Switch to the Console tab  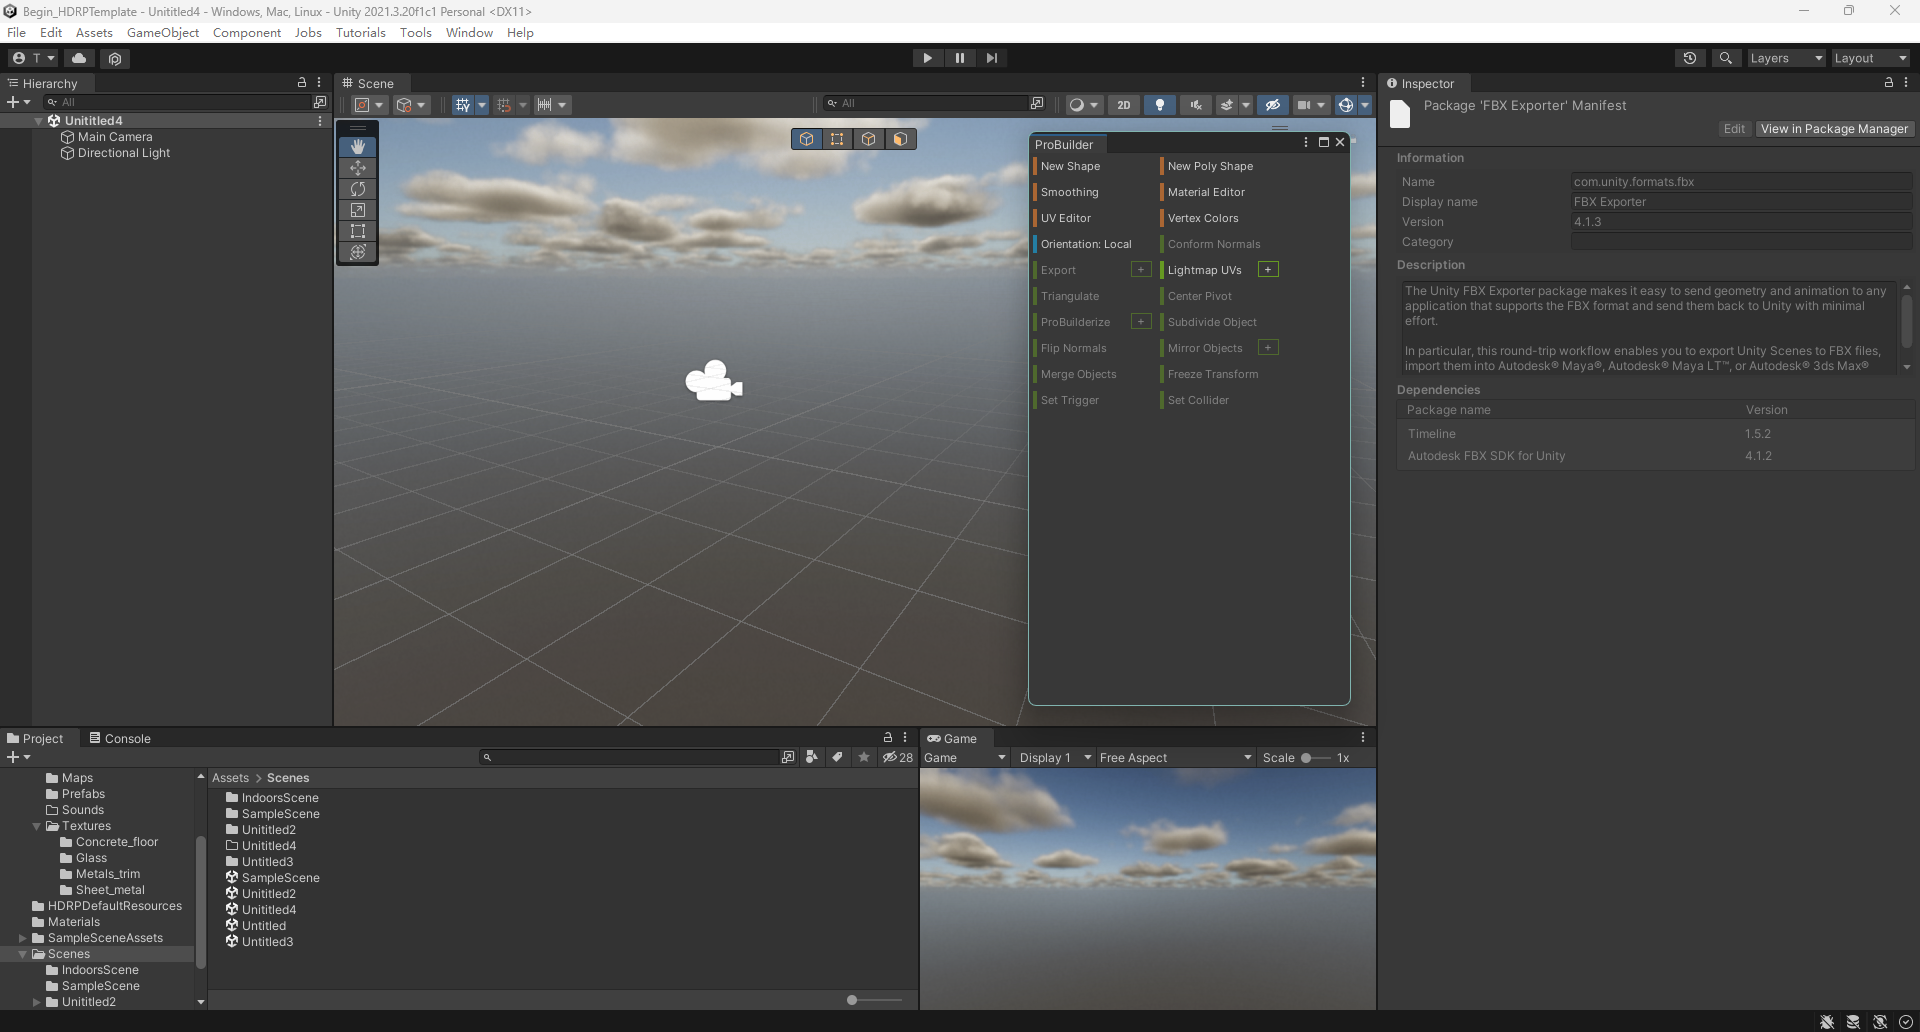coord(120,738)
